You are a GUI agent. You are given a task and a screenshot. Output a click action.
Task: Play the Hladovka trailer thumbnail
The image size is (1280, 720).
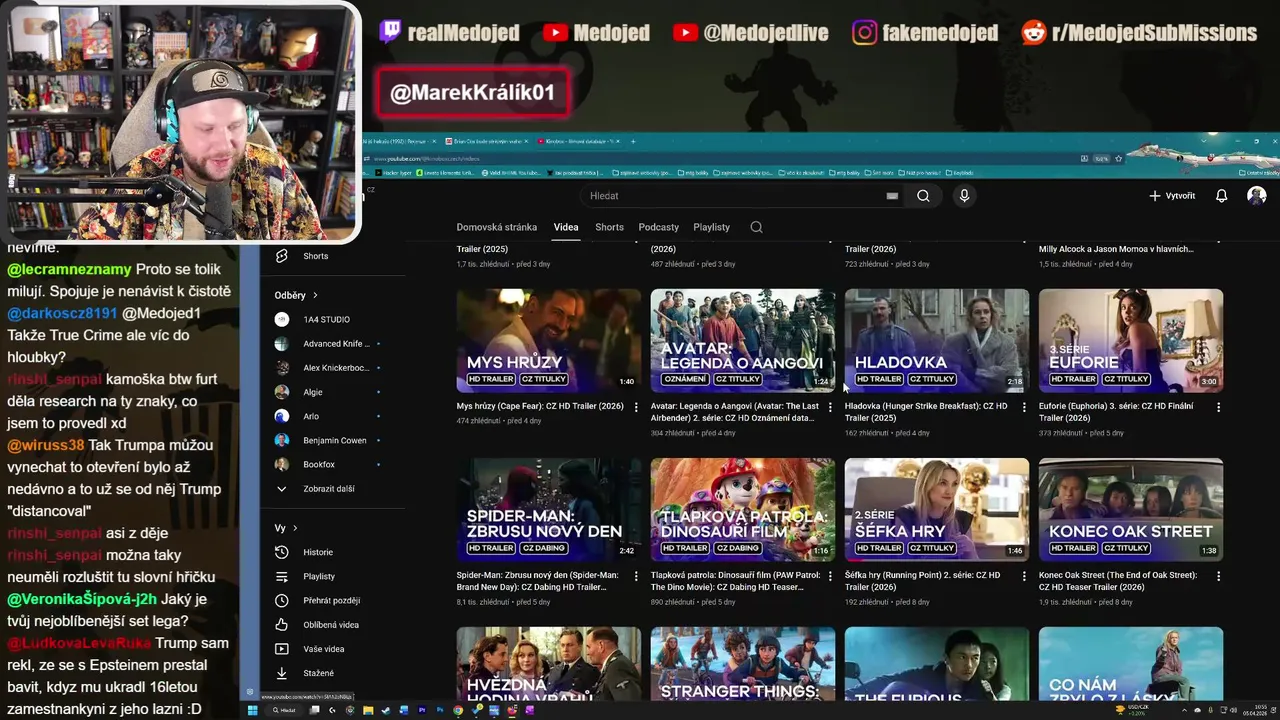pos(937,341)
